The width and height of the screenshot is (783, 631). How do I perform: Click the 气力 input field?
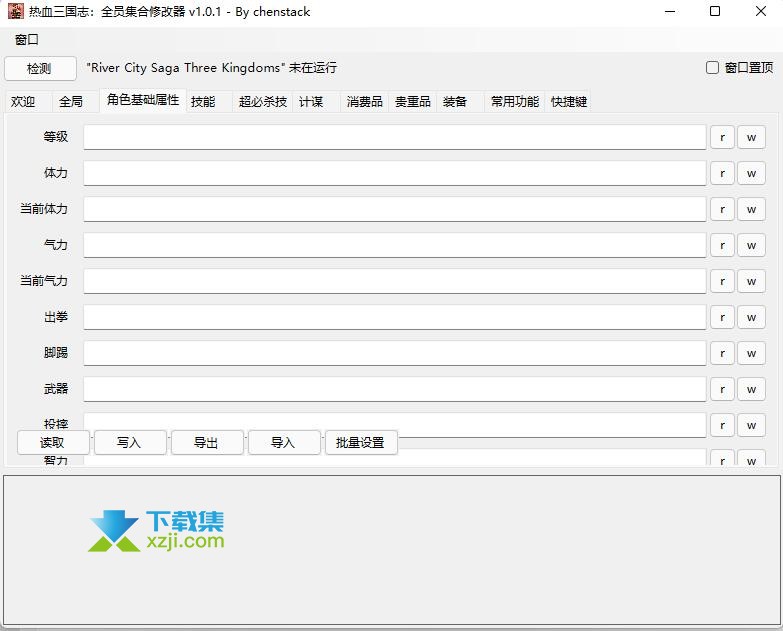(394, 245)
